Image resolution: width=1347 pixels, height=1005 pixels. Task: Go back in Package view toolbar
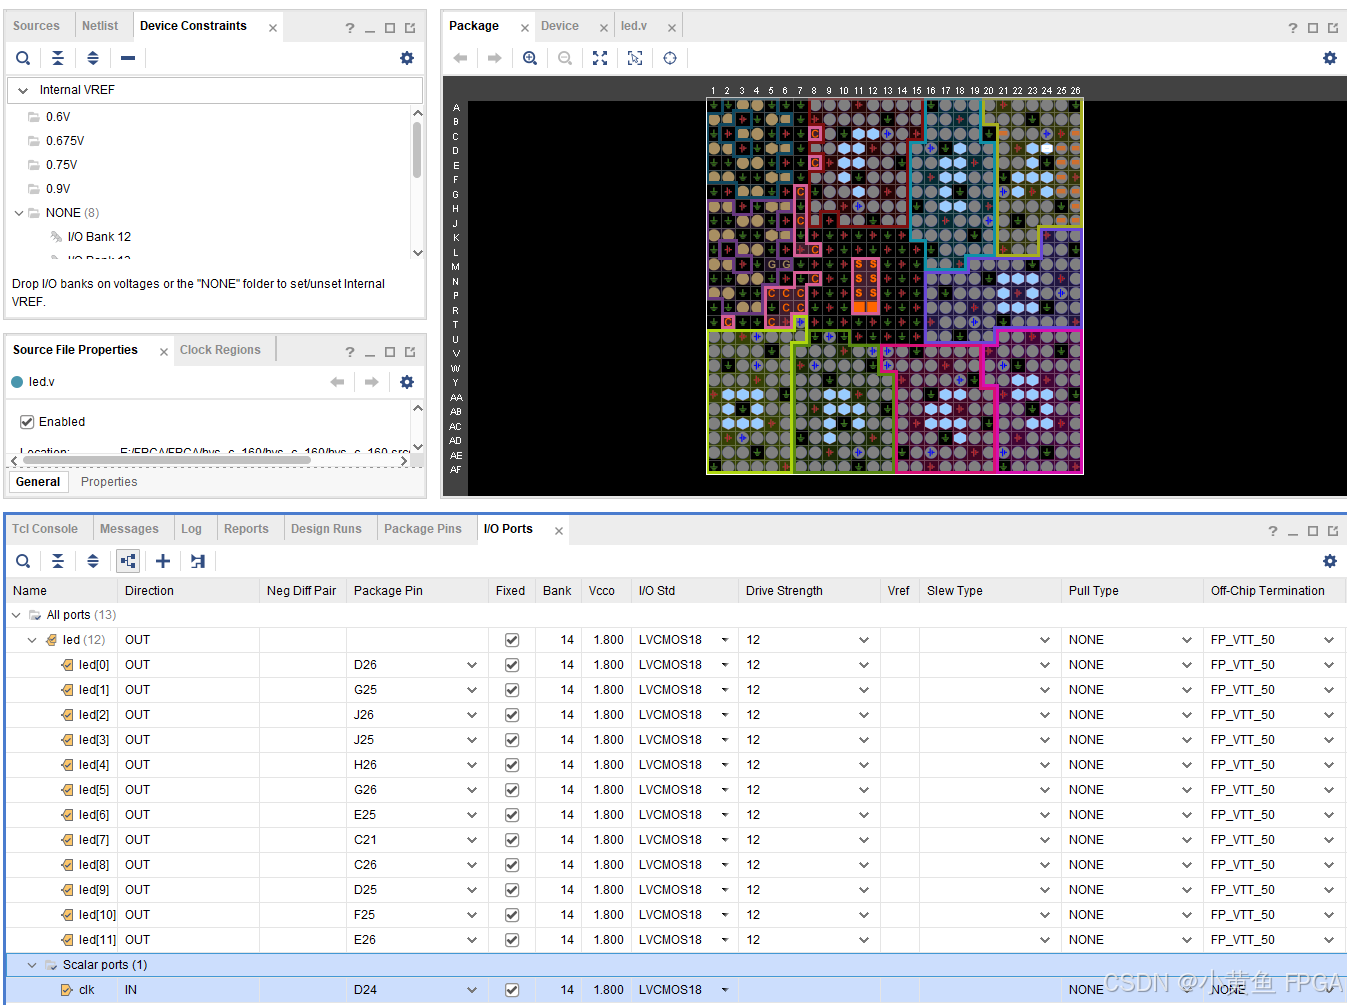tap(460, 58)
